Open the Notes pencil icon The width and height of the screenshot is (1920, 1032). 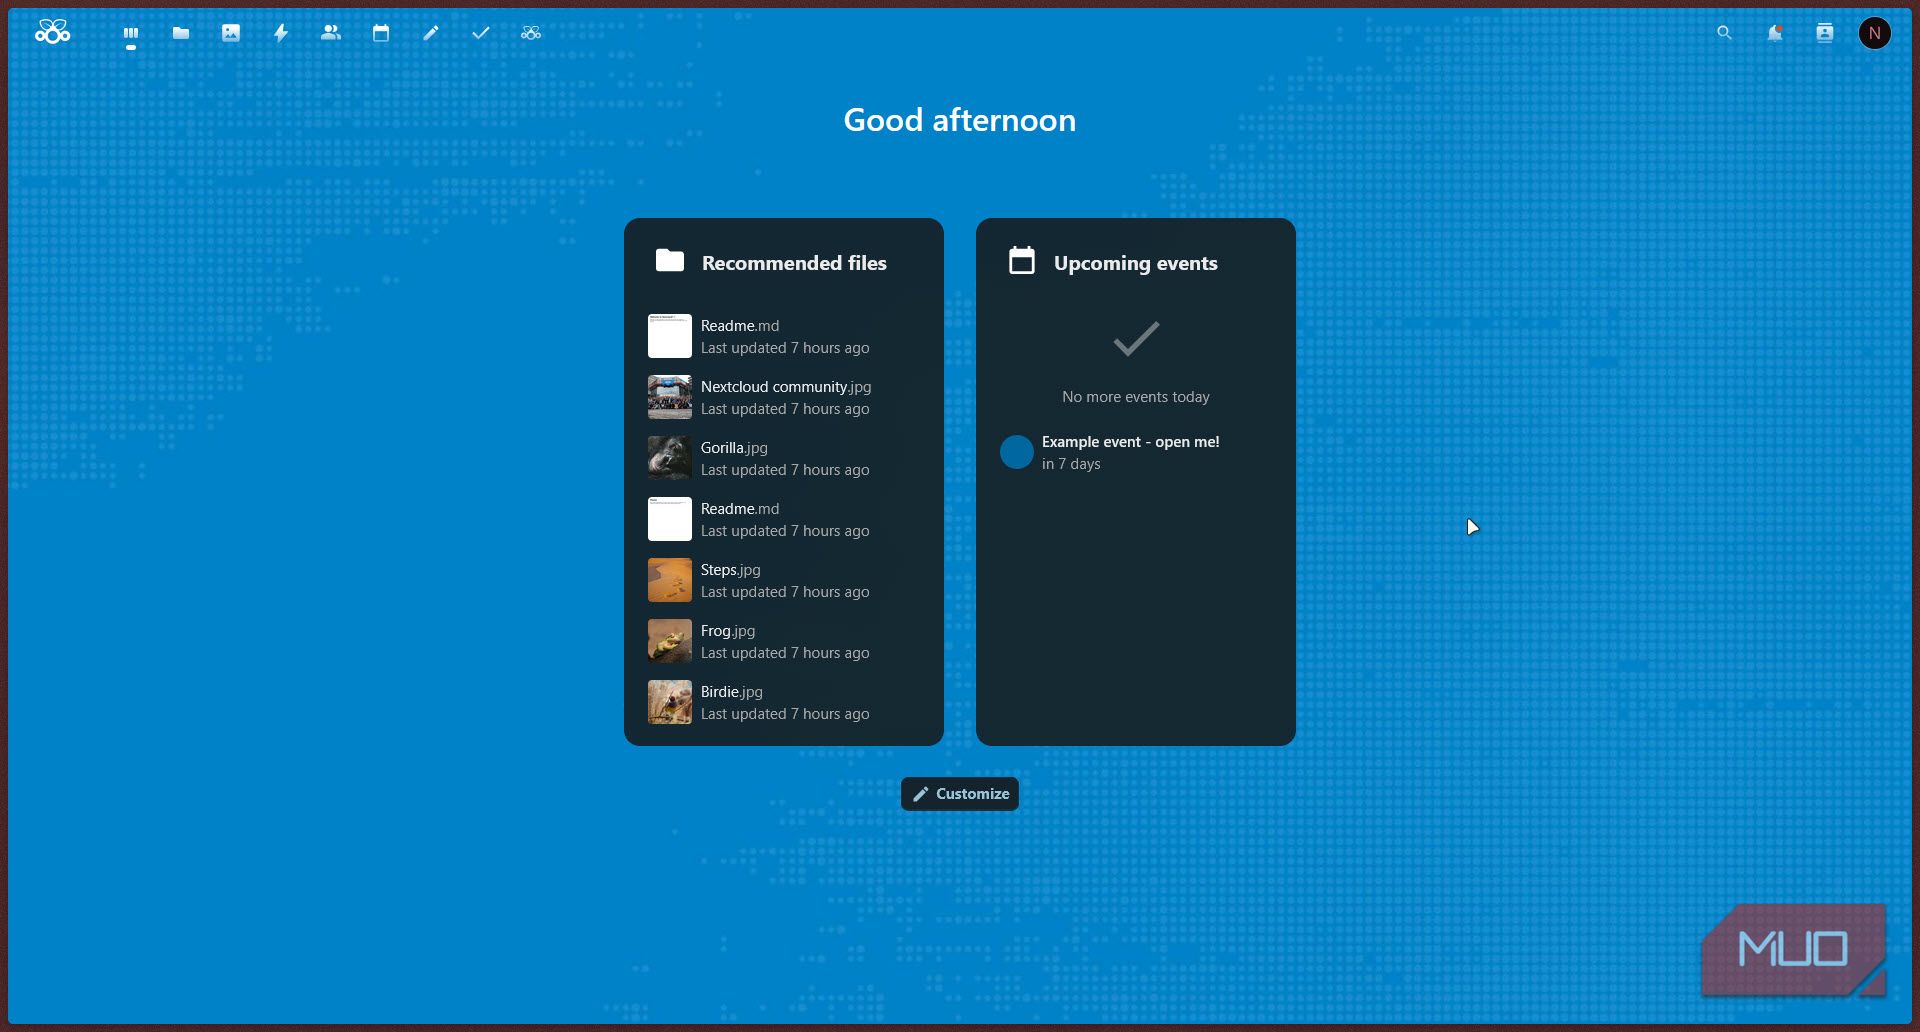[x=431, y=33]
